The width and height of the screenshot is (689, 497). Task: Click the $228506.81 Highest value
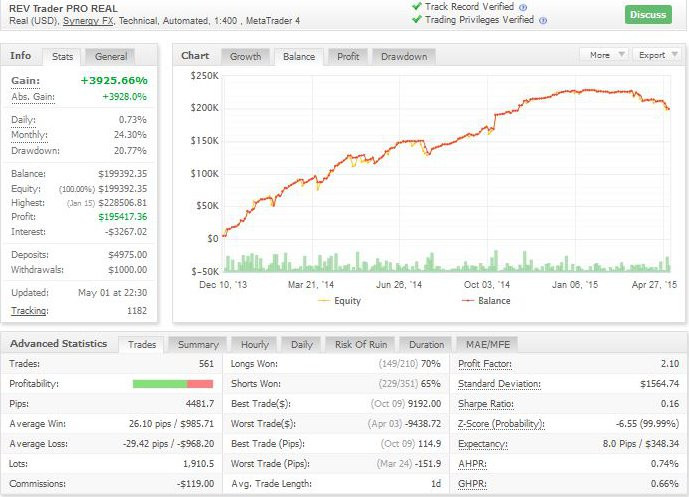point(123,203)
